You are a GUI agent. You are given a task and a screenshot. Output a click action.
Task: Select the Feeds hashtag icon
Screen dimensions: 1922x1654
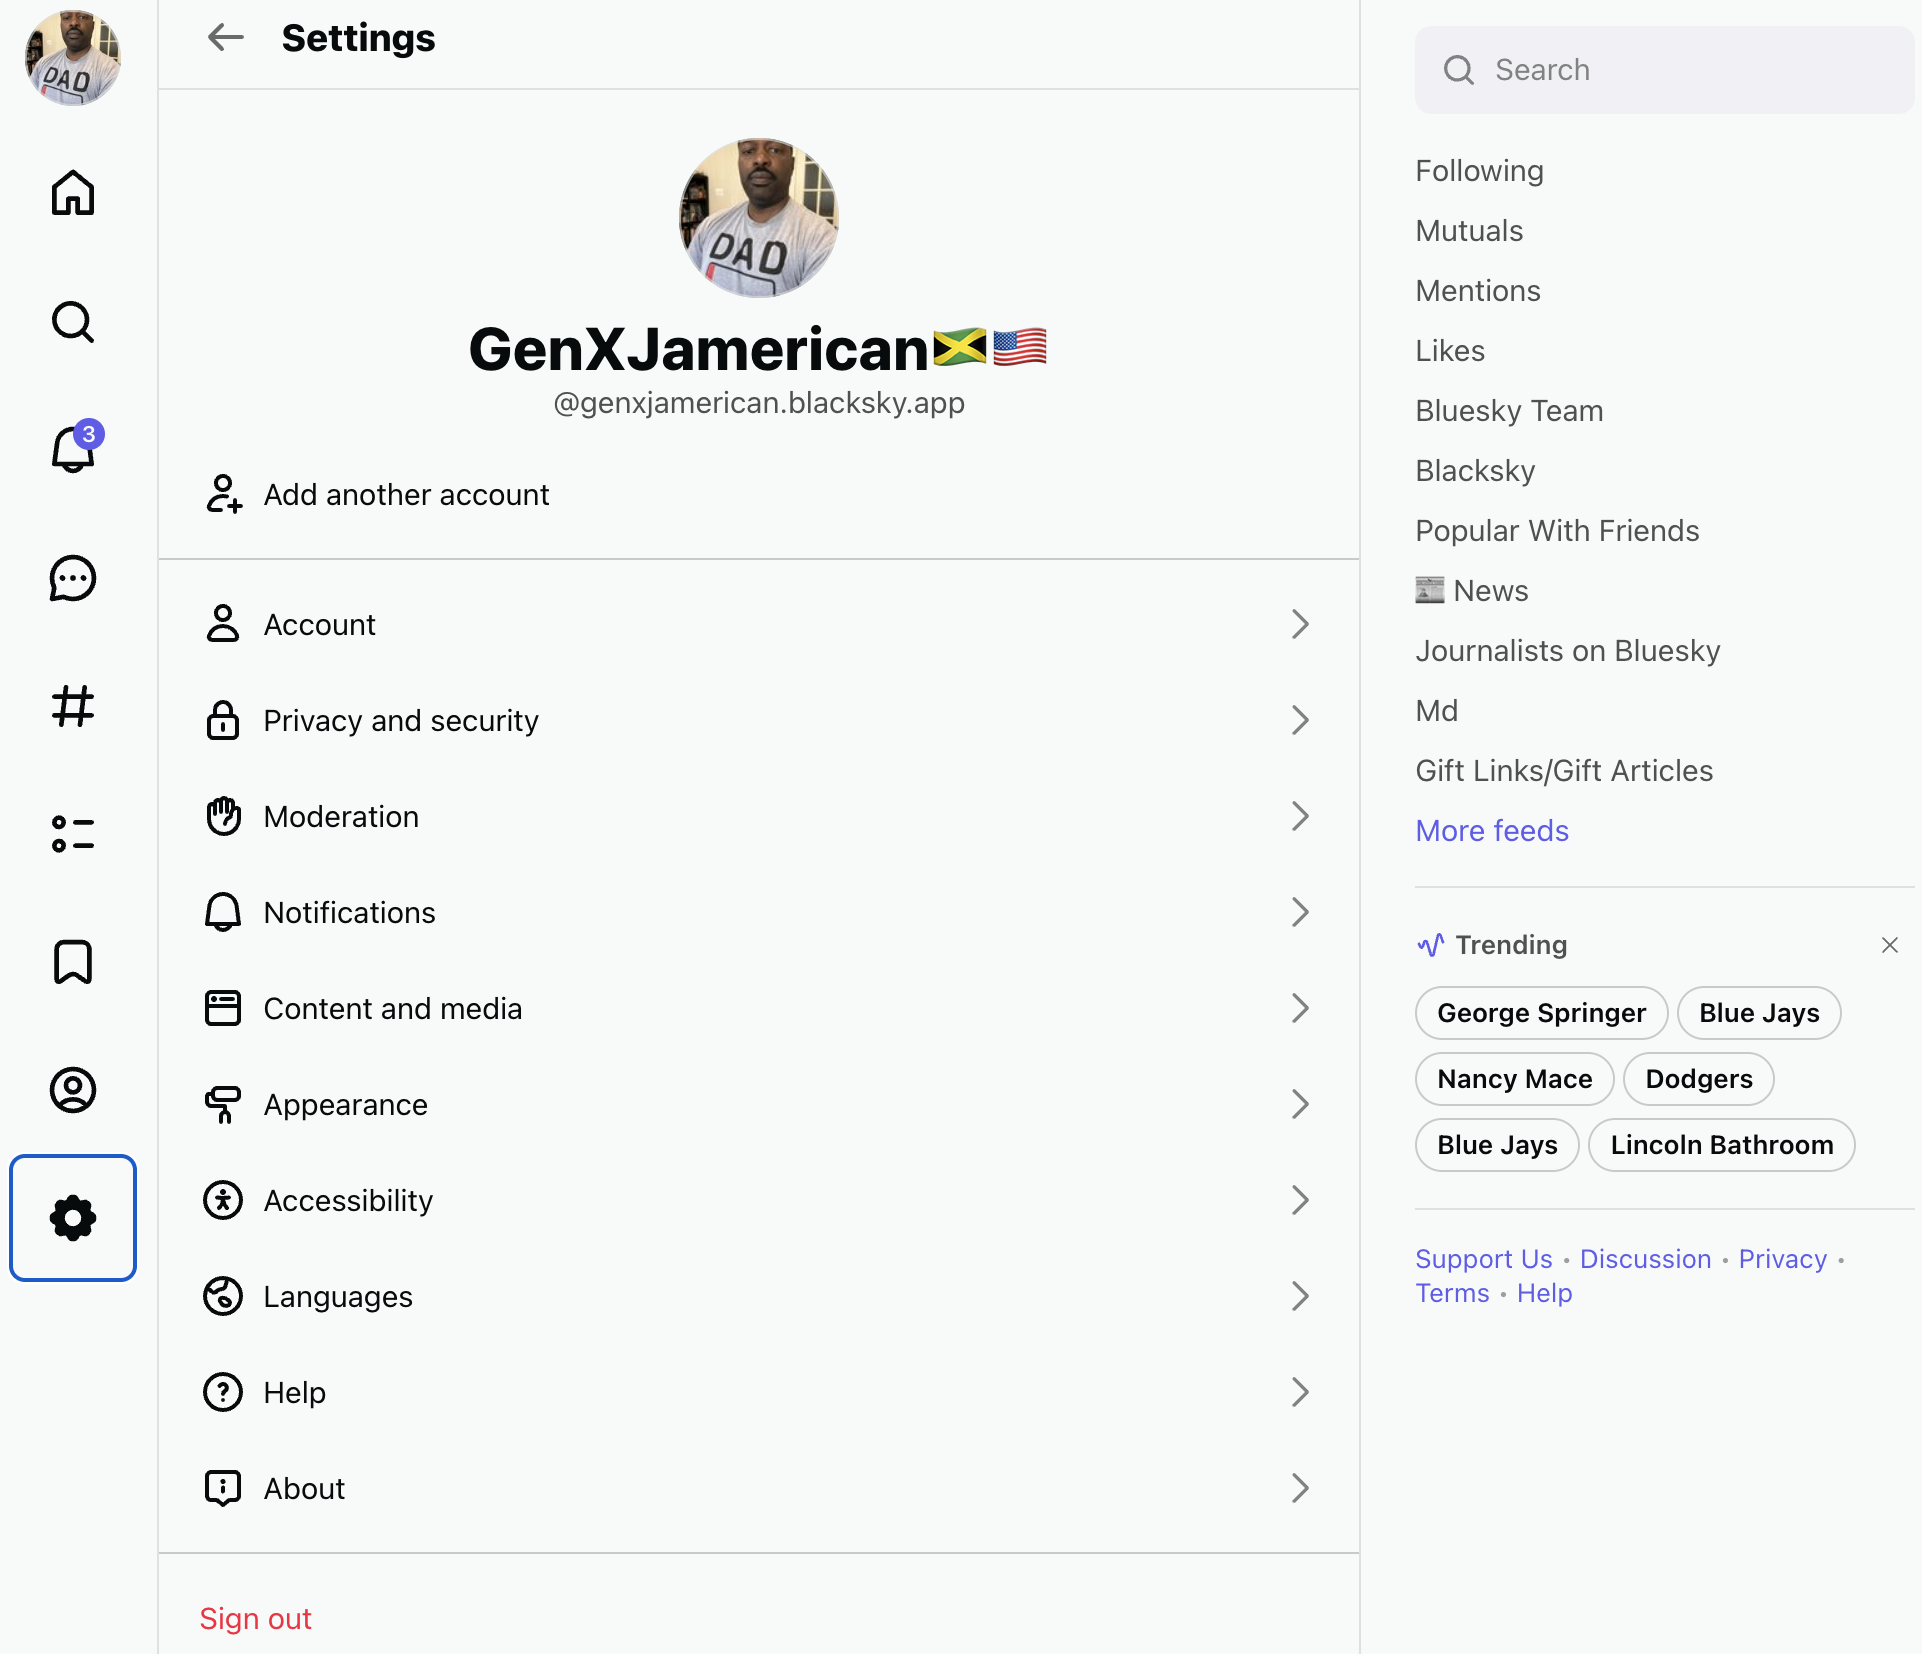[x=72, y=708]
